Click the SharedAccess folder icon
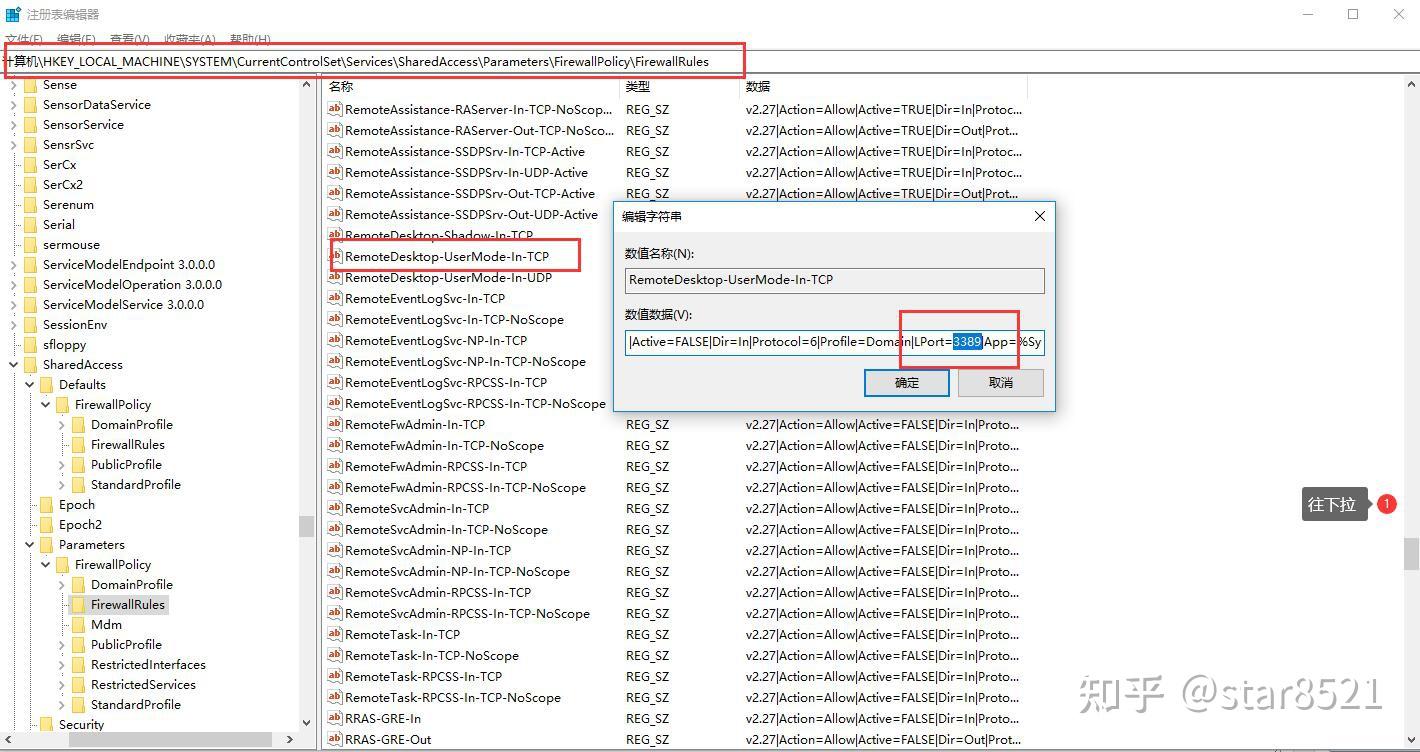This screenshot has height=752, width=1420. tap(30, 365)
